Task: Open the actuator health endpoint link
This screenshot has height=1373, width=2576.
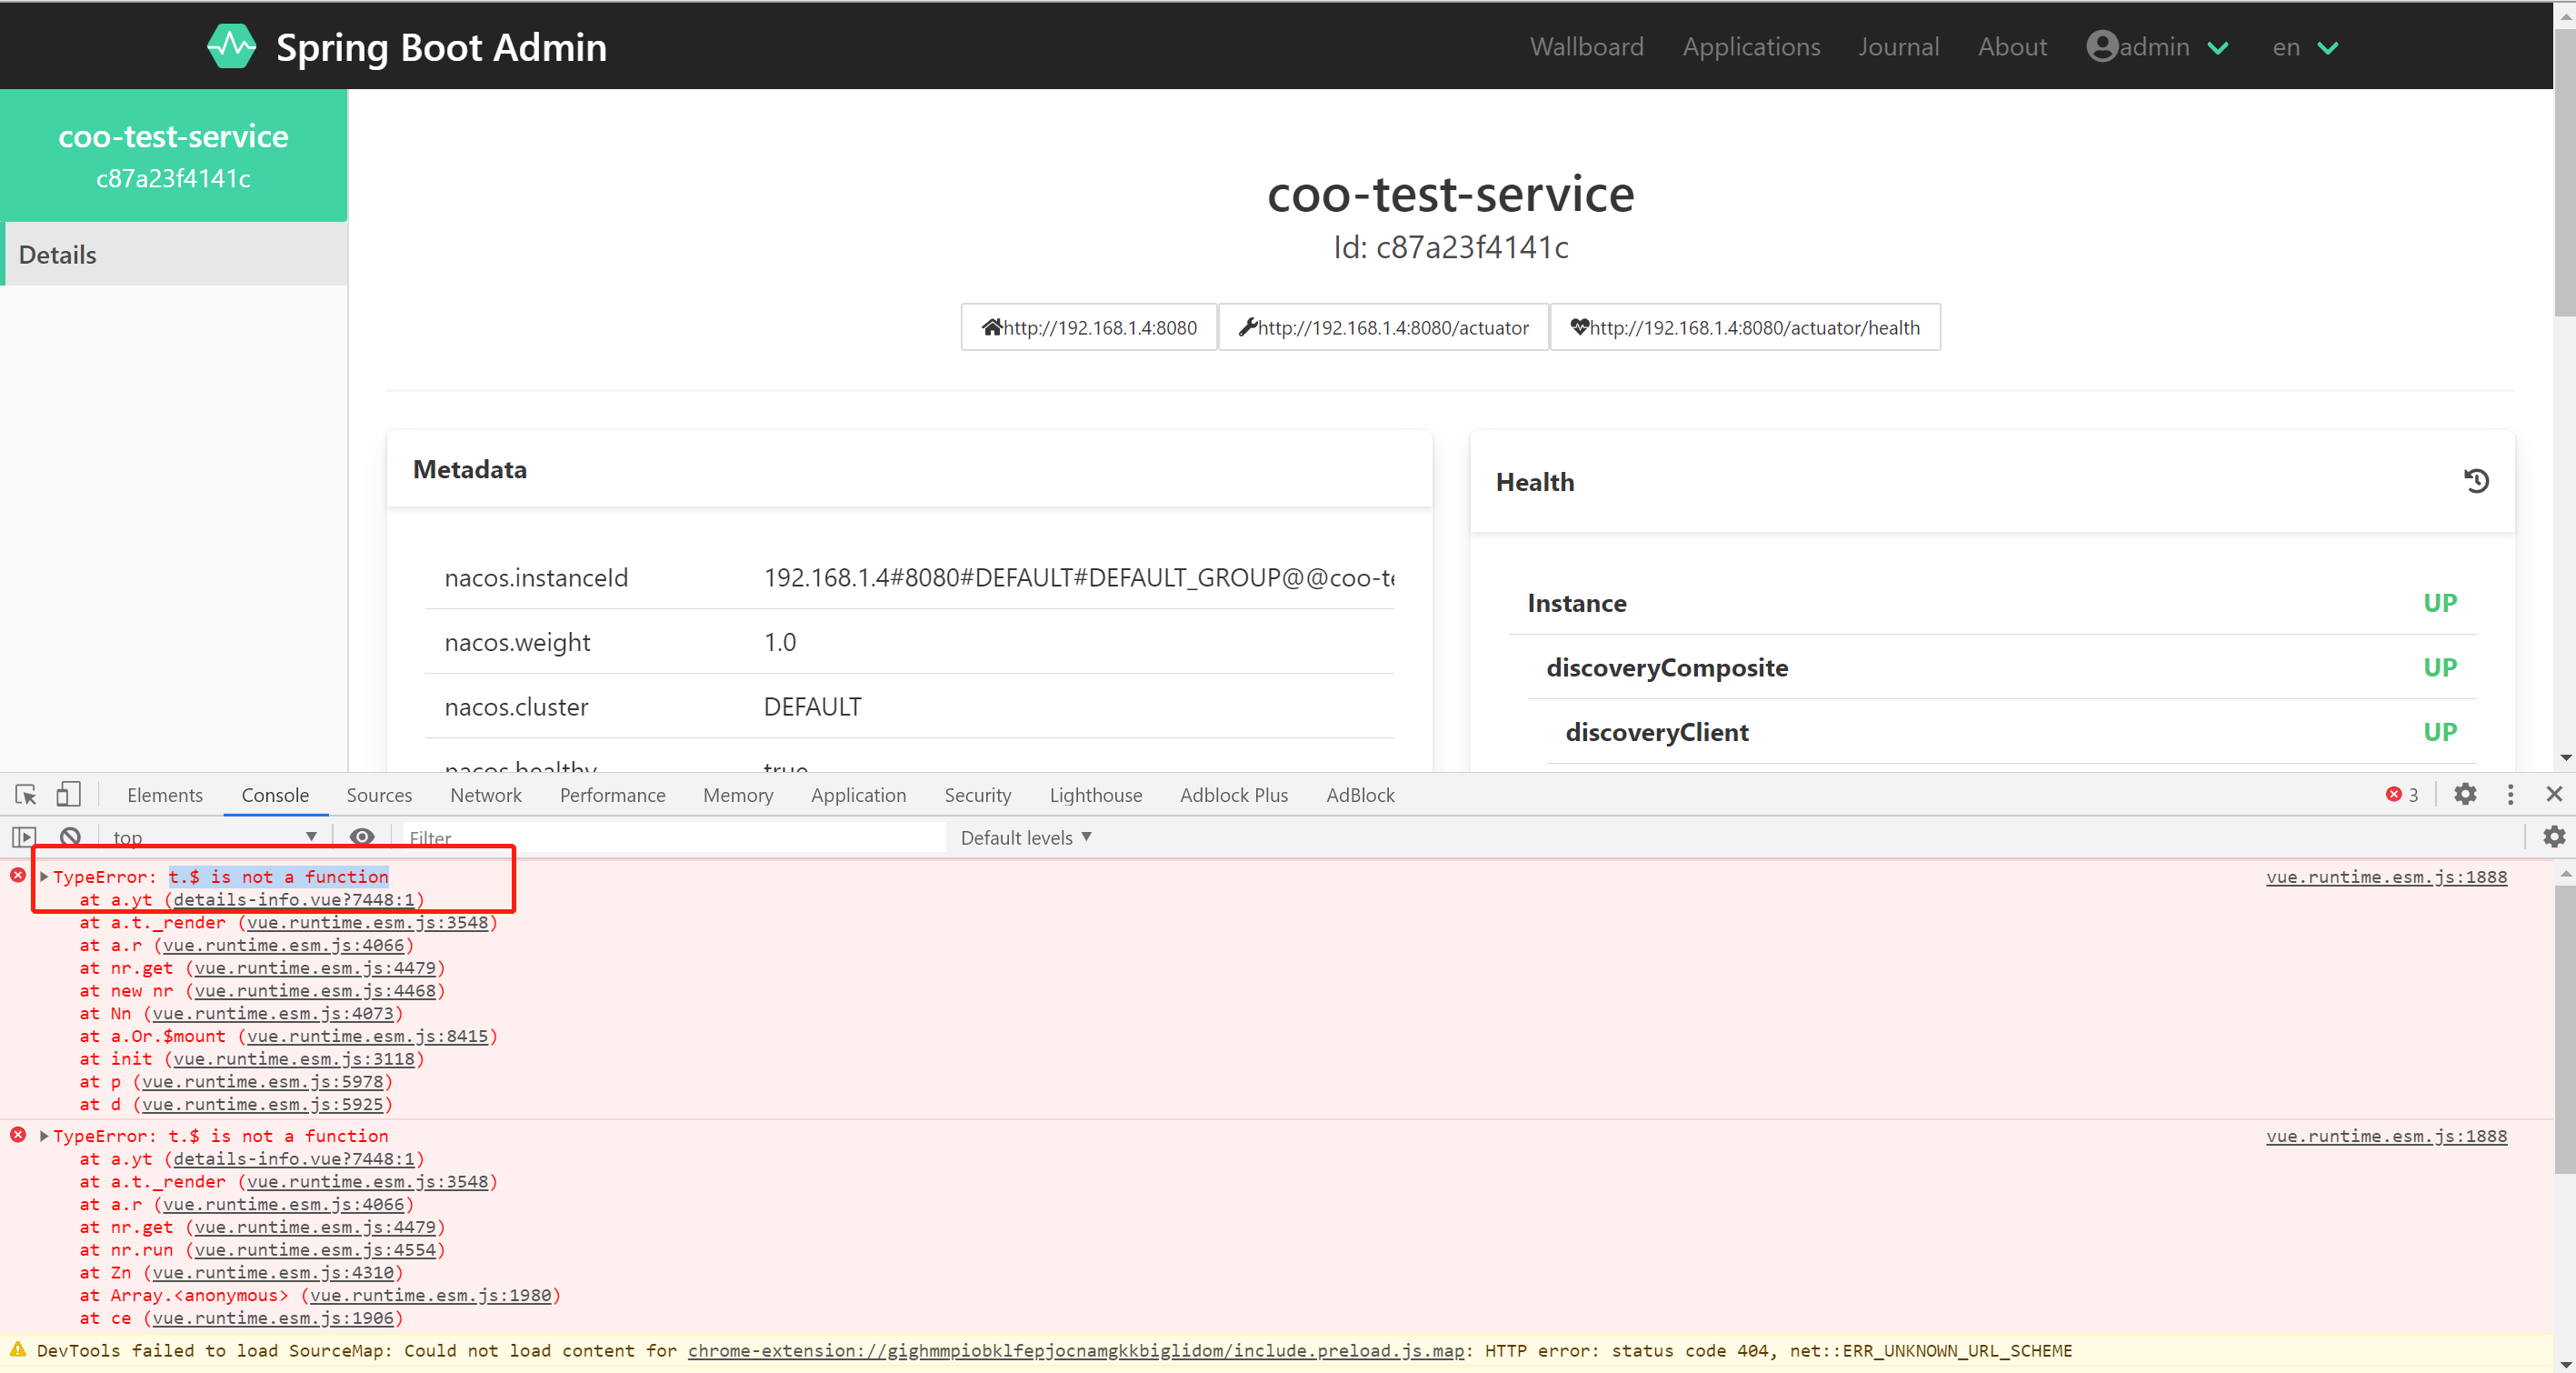Action: click(1744, 327)
